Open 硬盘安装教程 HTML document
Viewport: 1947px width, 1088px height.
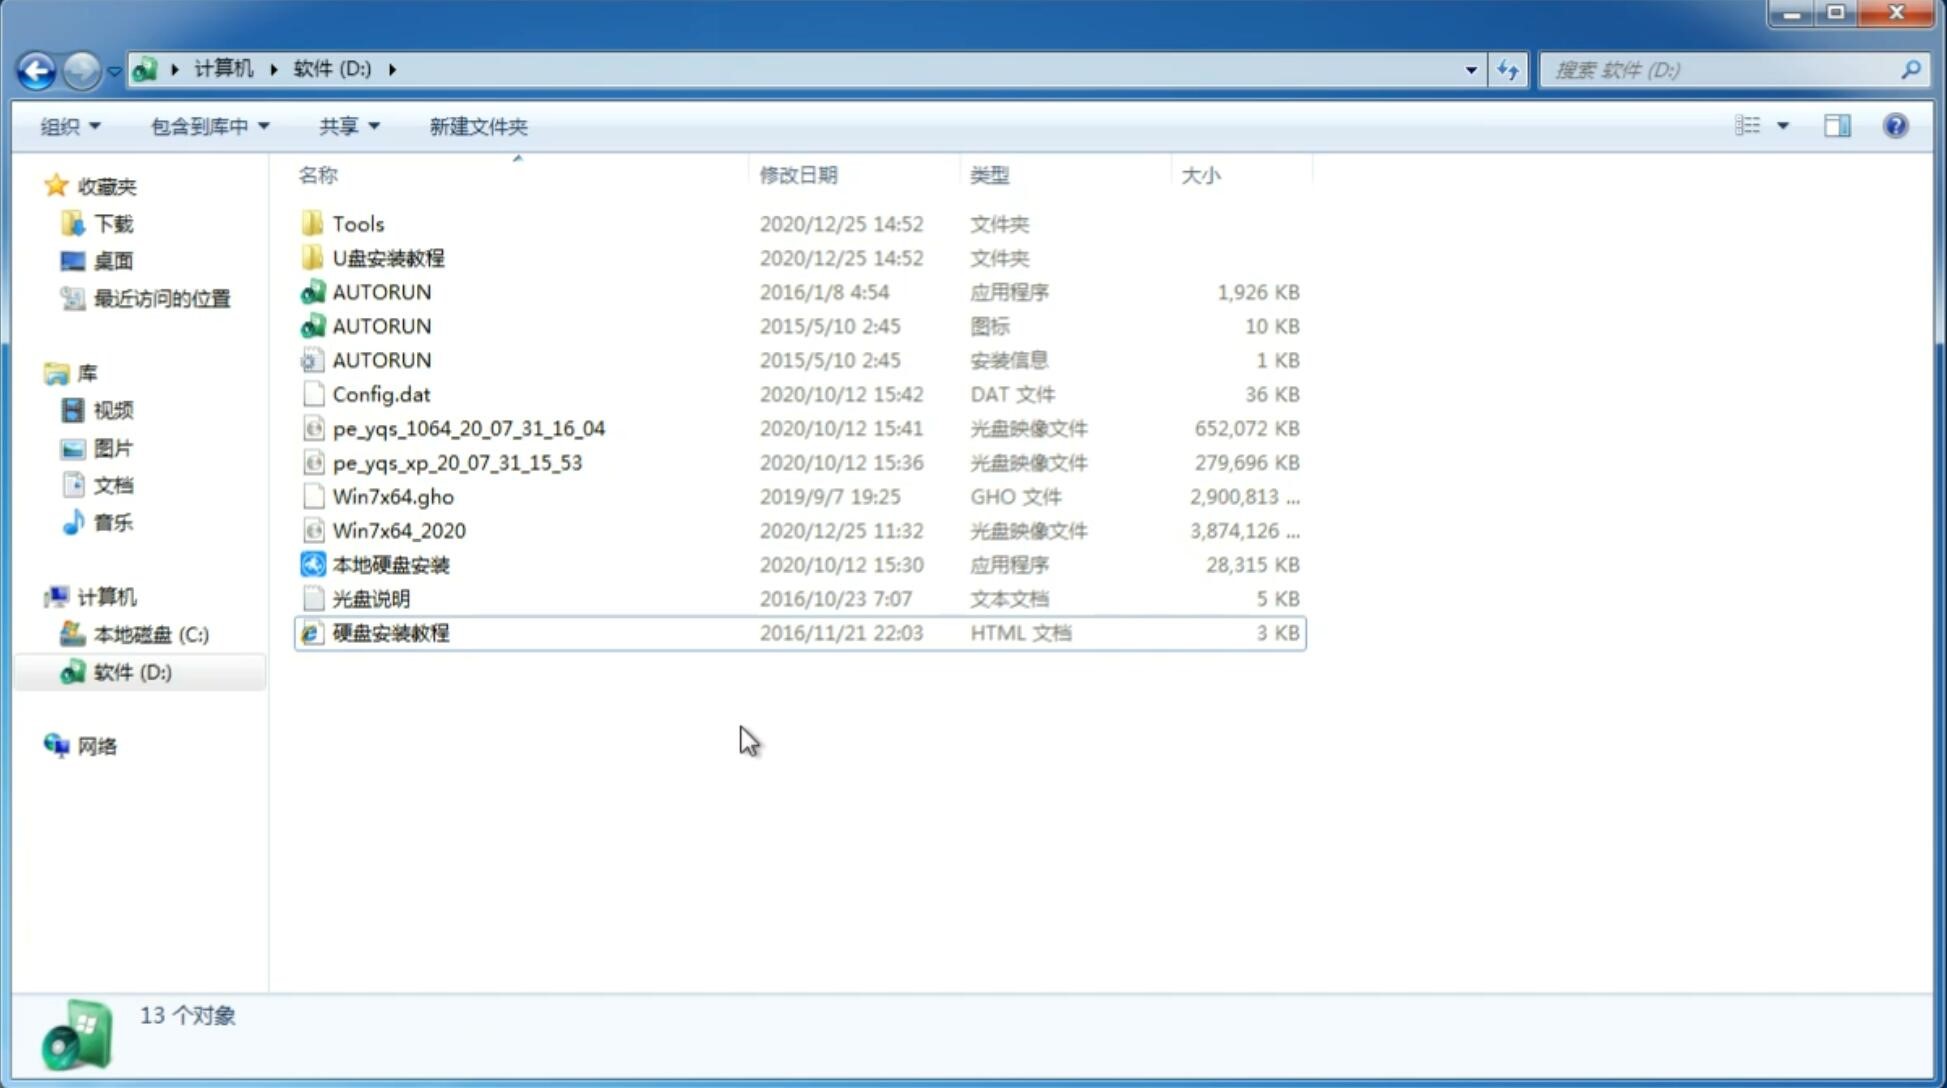pyautogui.click(x=390, y=632)
